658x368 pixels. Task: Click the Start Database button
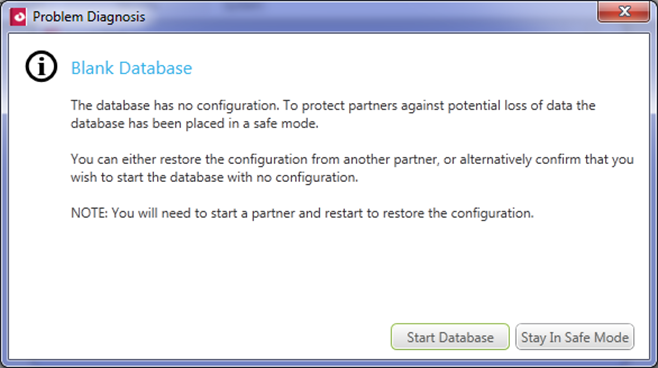450,337
